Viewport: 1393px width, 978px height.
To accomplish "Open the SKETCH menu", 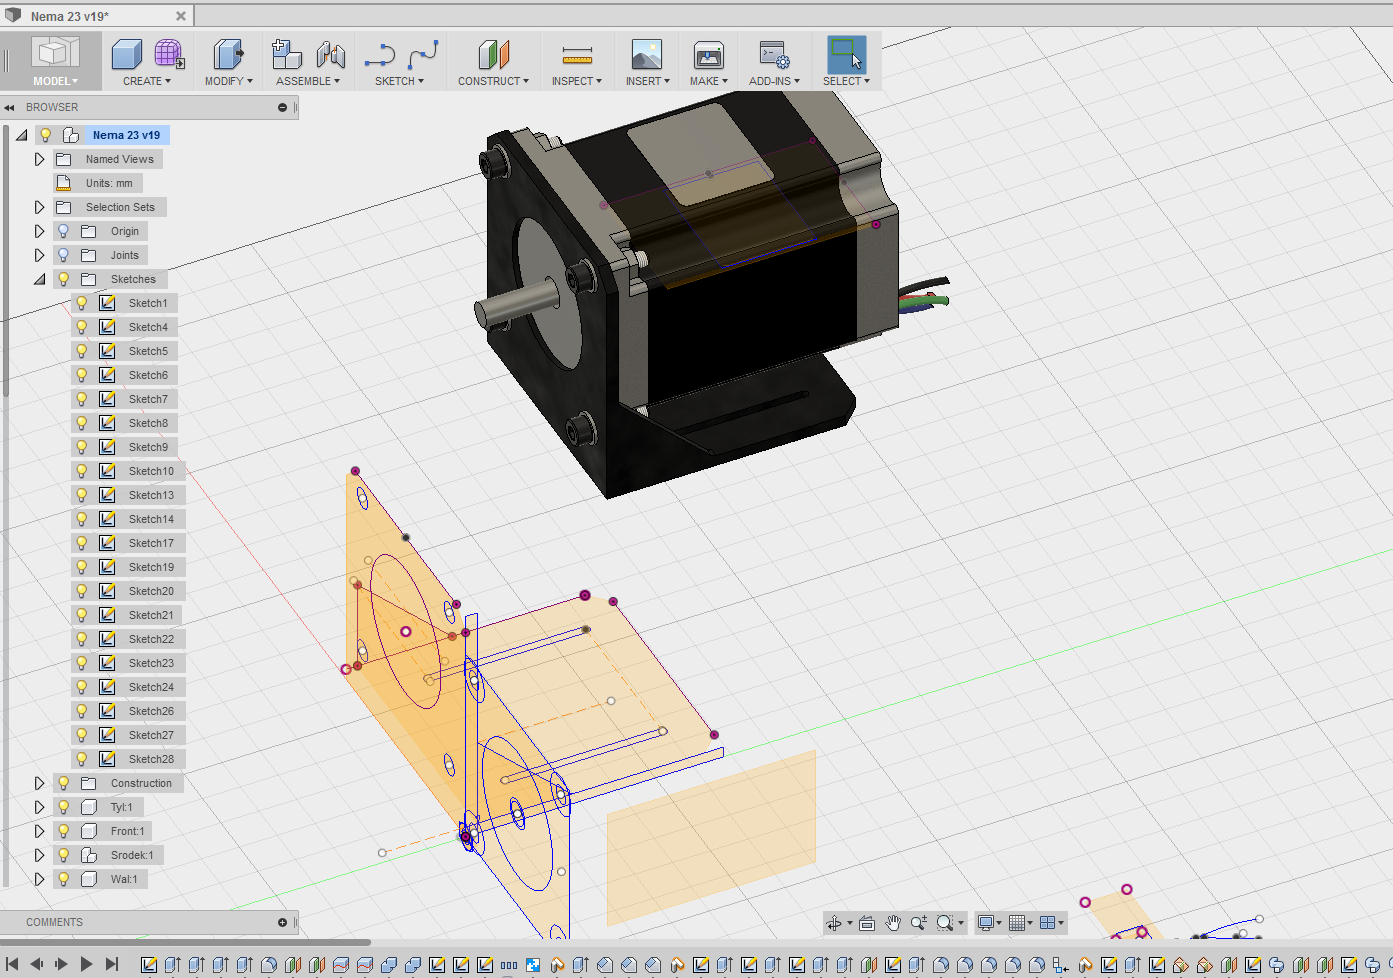I will click(400, 81).
